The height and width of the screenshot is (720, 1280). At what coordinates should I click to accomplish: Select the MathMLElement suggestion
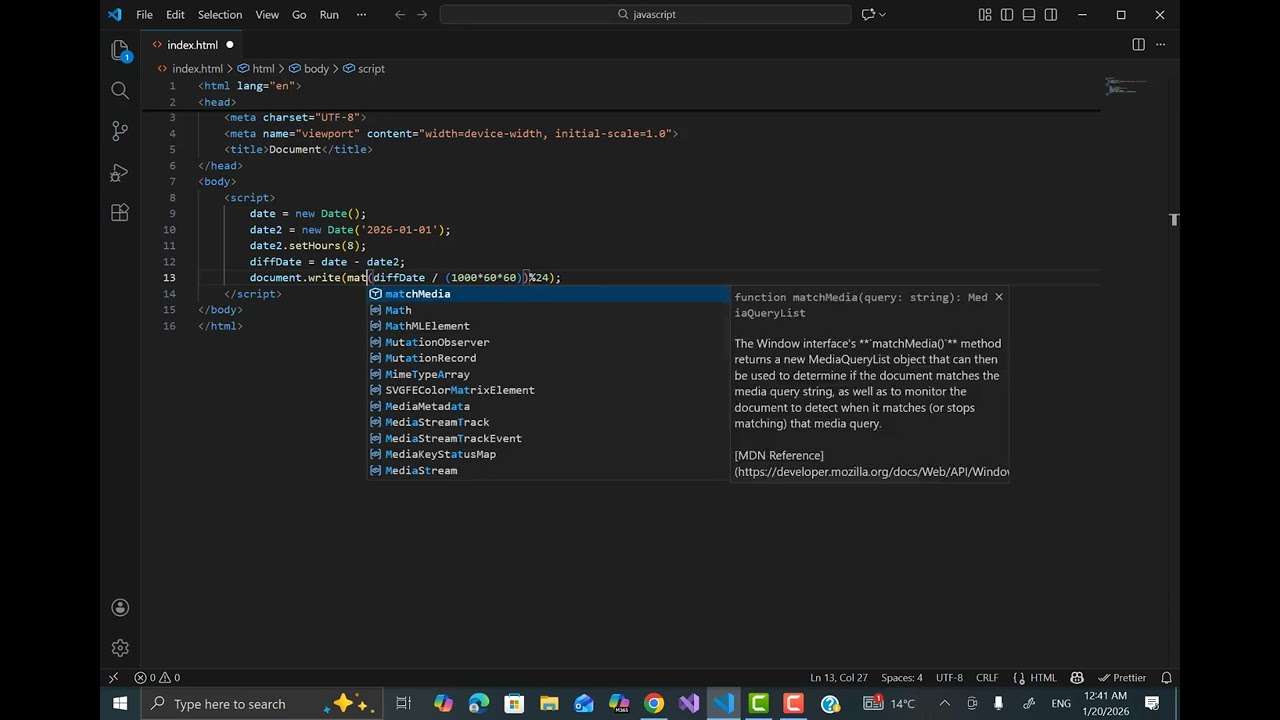tap(548, 326)
